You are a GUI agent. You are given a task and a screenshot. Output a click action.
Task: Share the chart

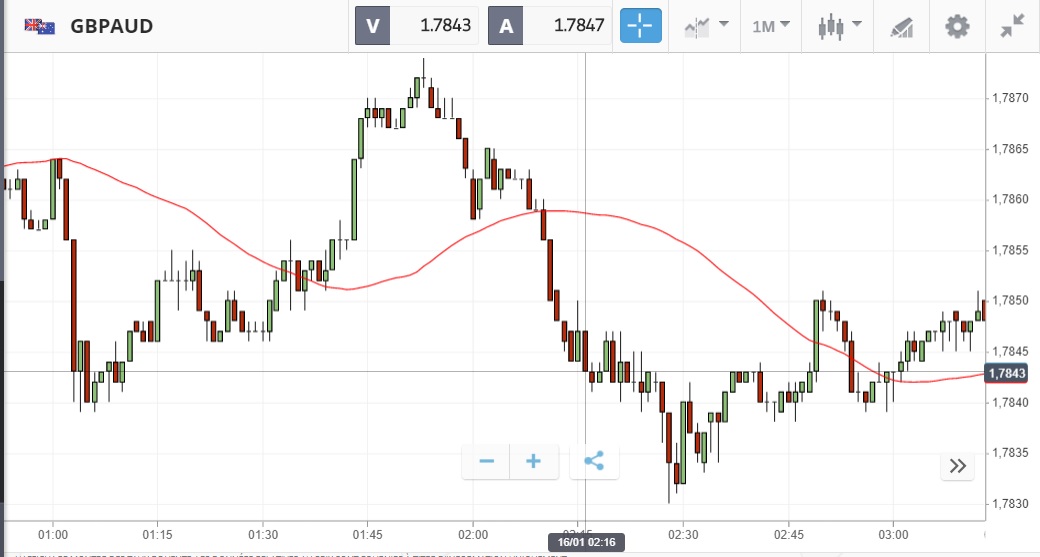click(x=593, y=461)
